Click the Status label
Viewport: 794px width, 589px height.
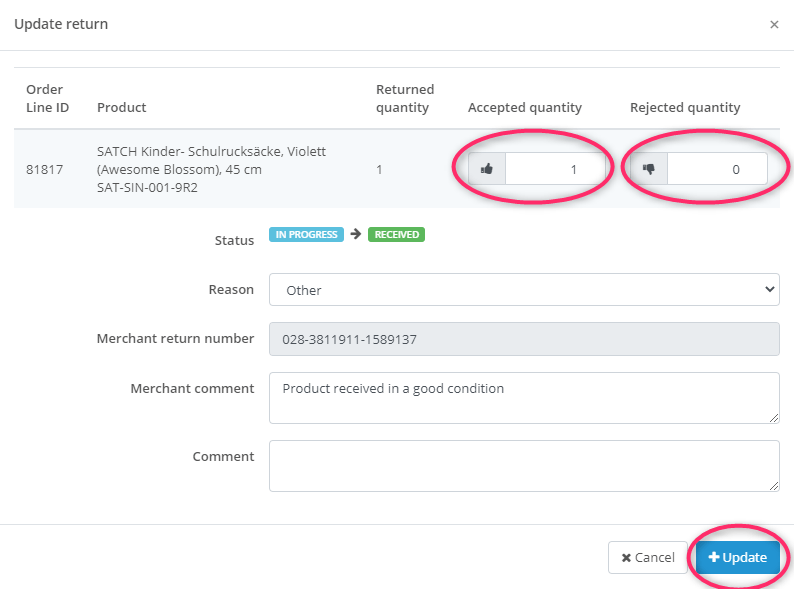point(234,241)
